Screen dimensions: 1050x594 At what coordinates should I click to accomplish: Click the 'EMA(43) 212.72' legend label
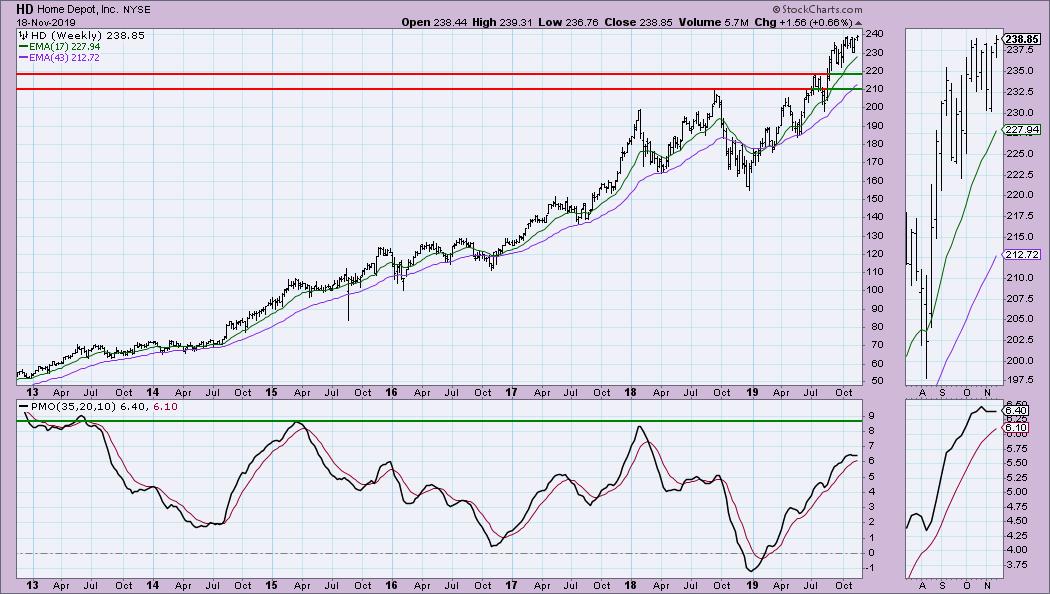65,58
